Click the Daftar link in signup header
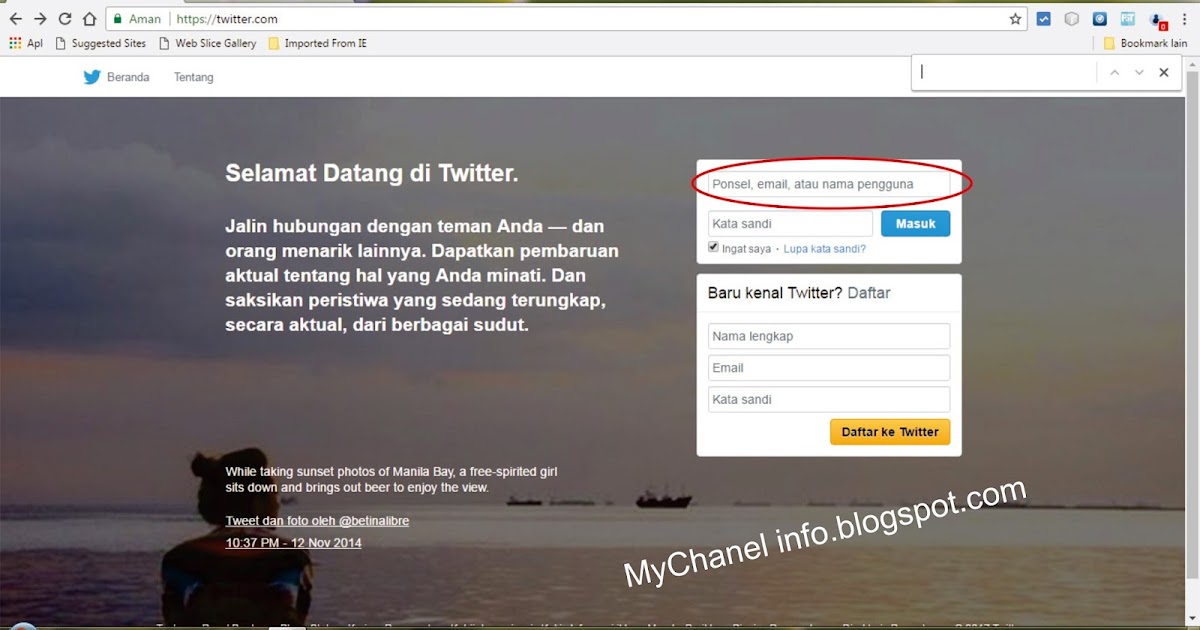1200x630 pixels. pyautogui.click(x=868, y=293)
